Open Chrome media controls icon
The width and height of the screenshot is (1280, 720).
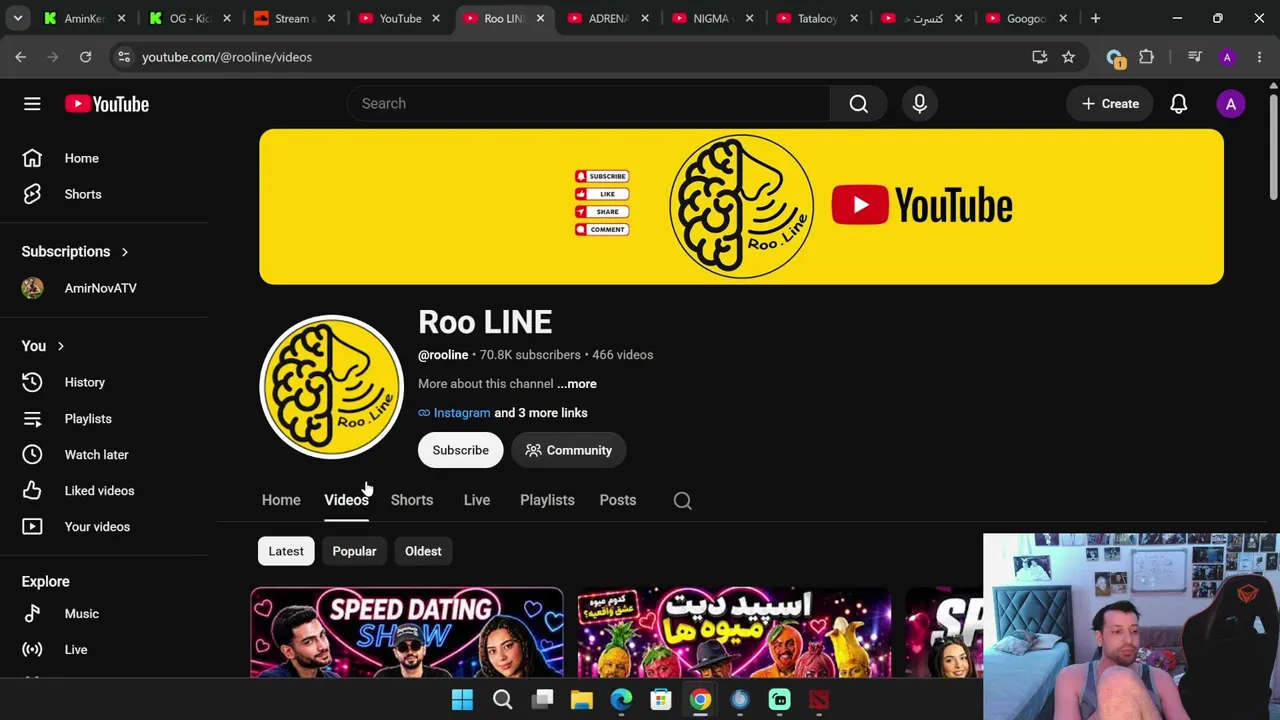[x=1194, y=57]
